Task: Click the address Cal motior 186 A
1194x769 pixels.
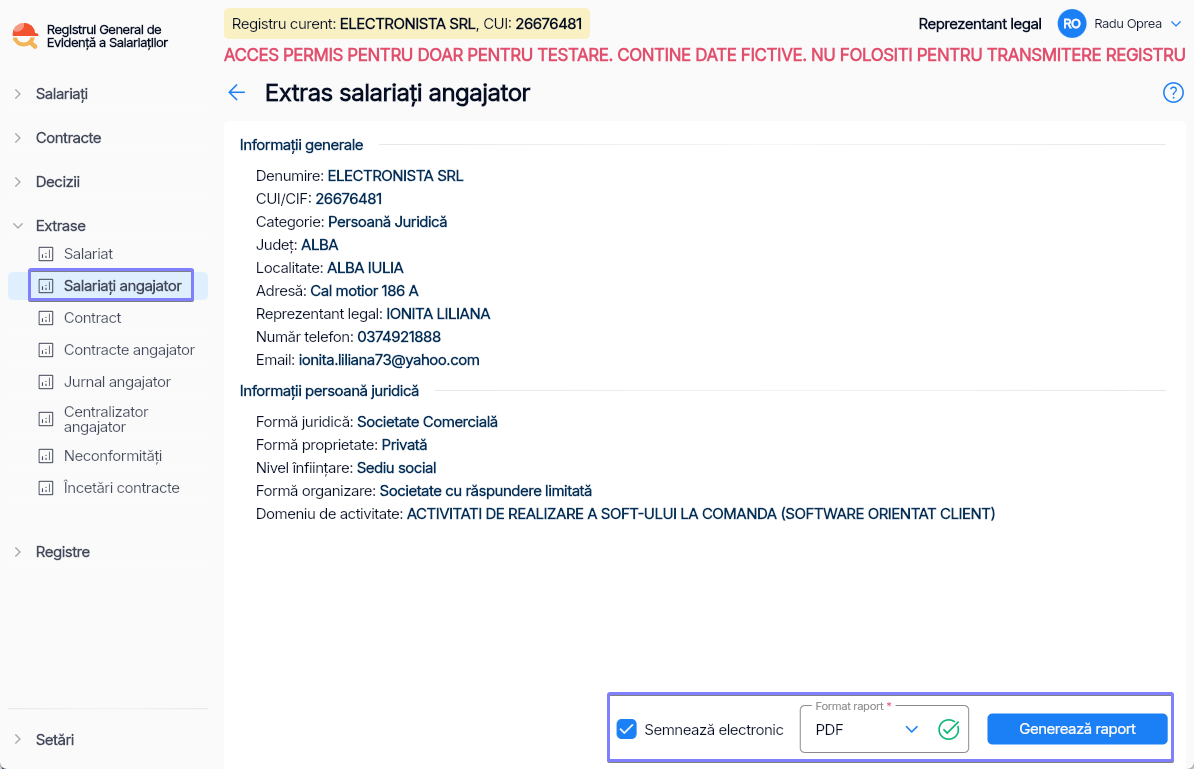Action: click(364, 291)
